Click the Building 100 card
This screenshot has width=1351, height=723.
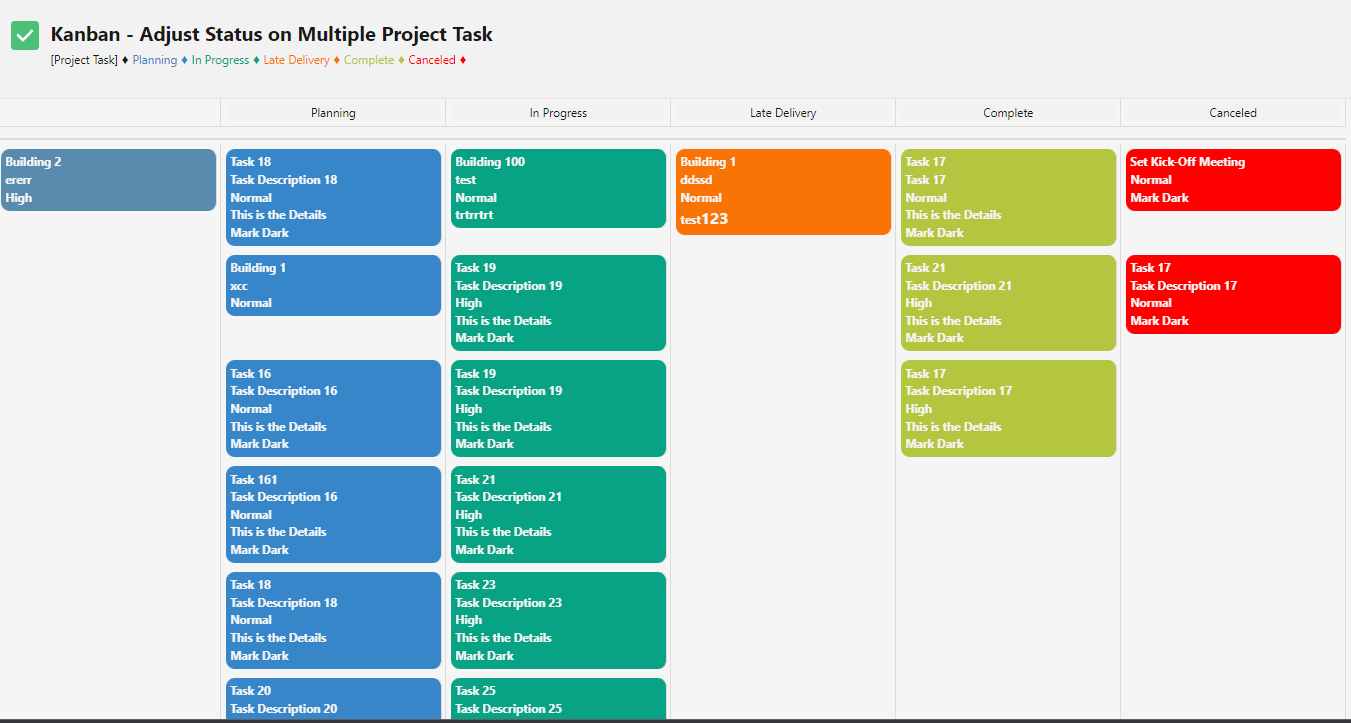[558, 188]
